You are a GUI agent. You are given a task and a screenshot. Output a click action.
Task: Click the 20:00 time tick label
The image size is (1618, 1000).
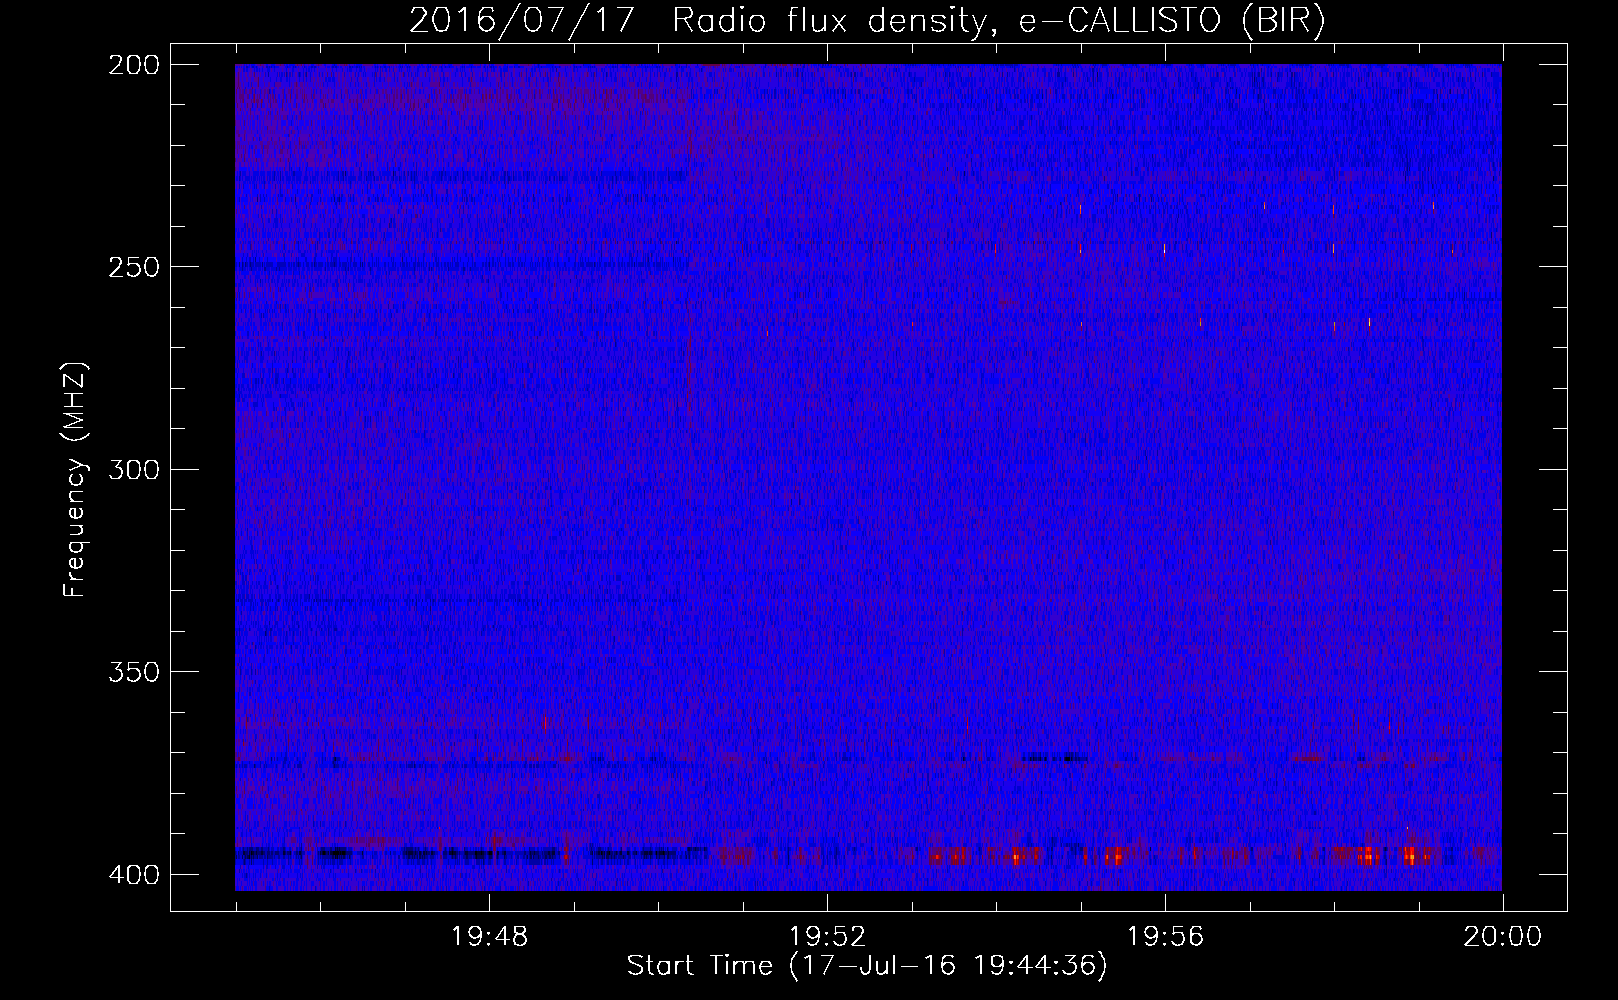point(1503,937)
